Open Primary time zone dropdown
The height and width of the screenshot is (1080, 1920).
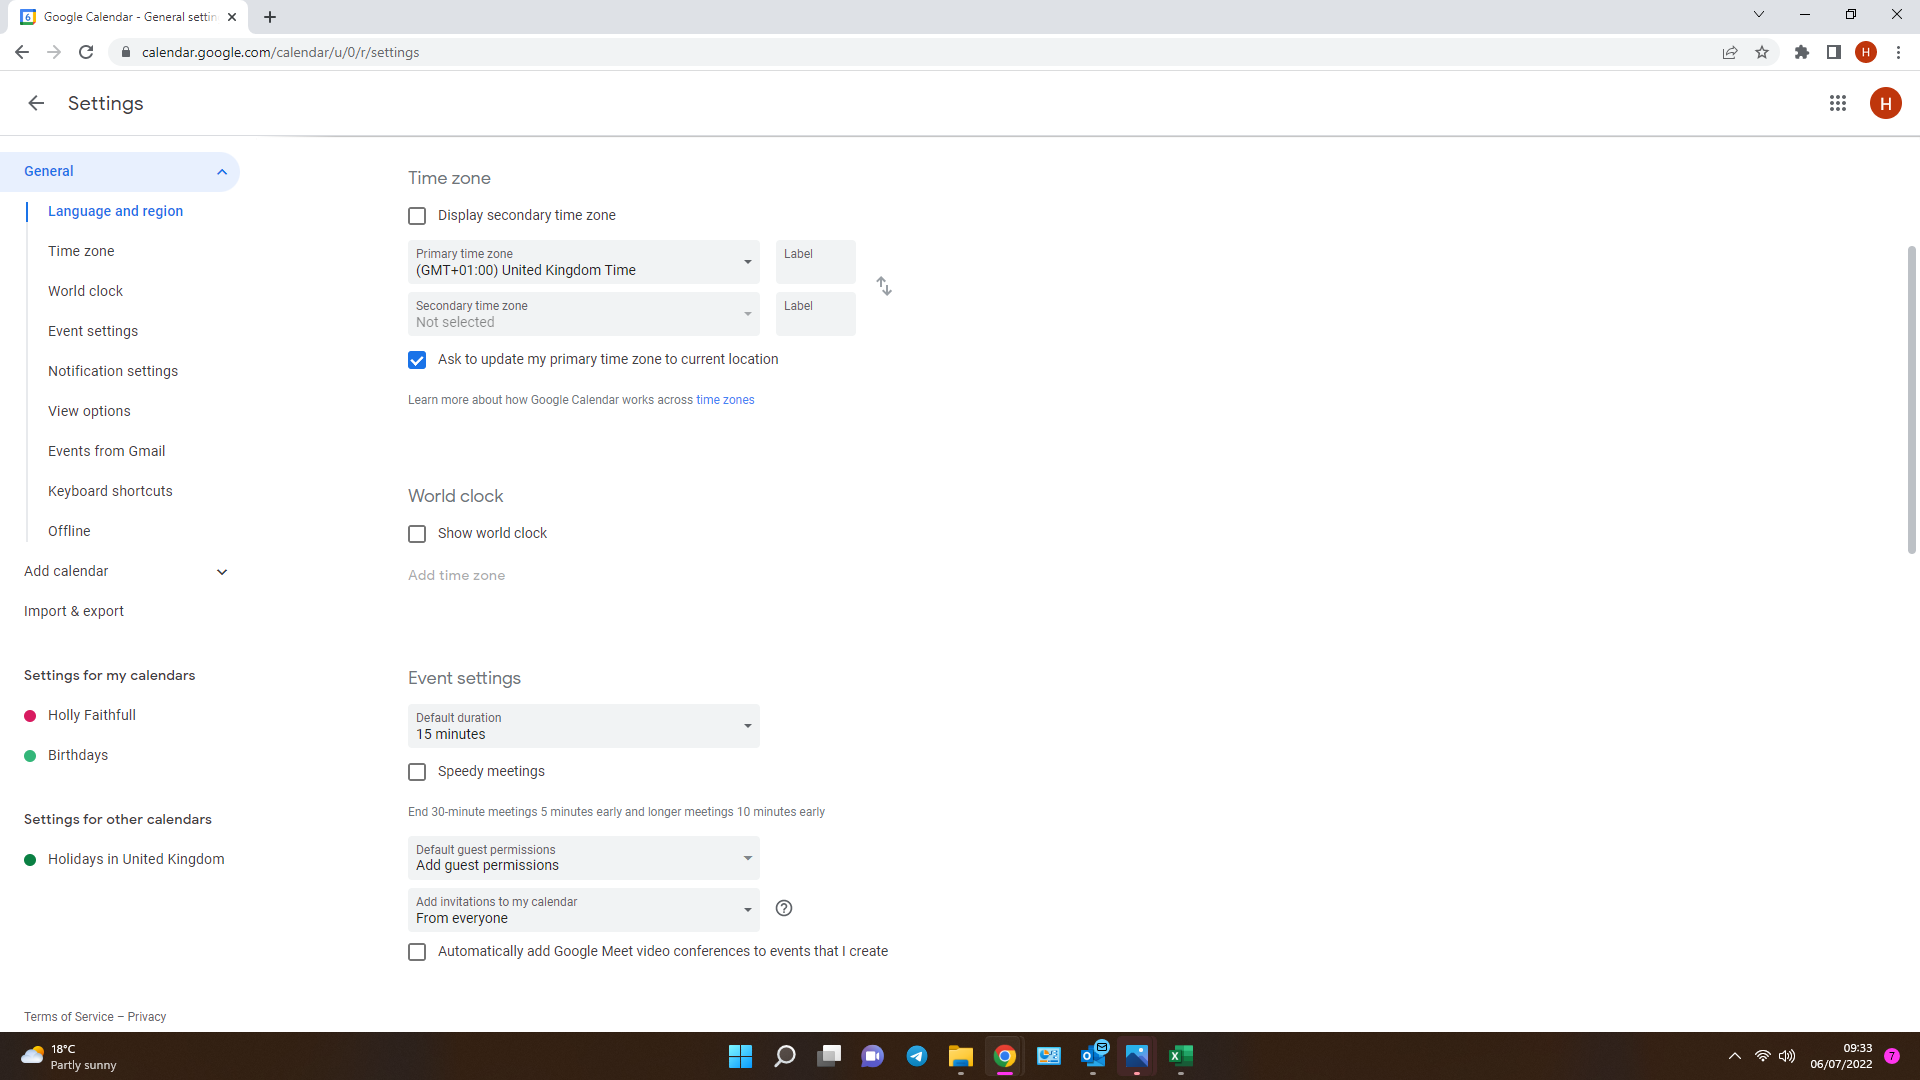click(x=584, y=262)
